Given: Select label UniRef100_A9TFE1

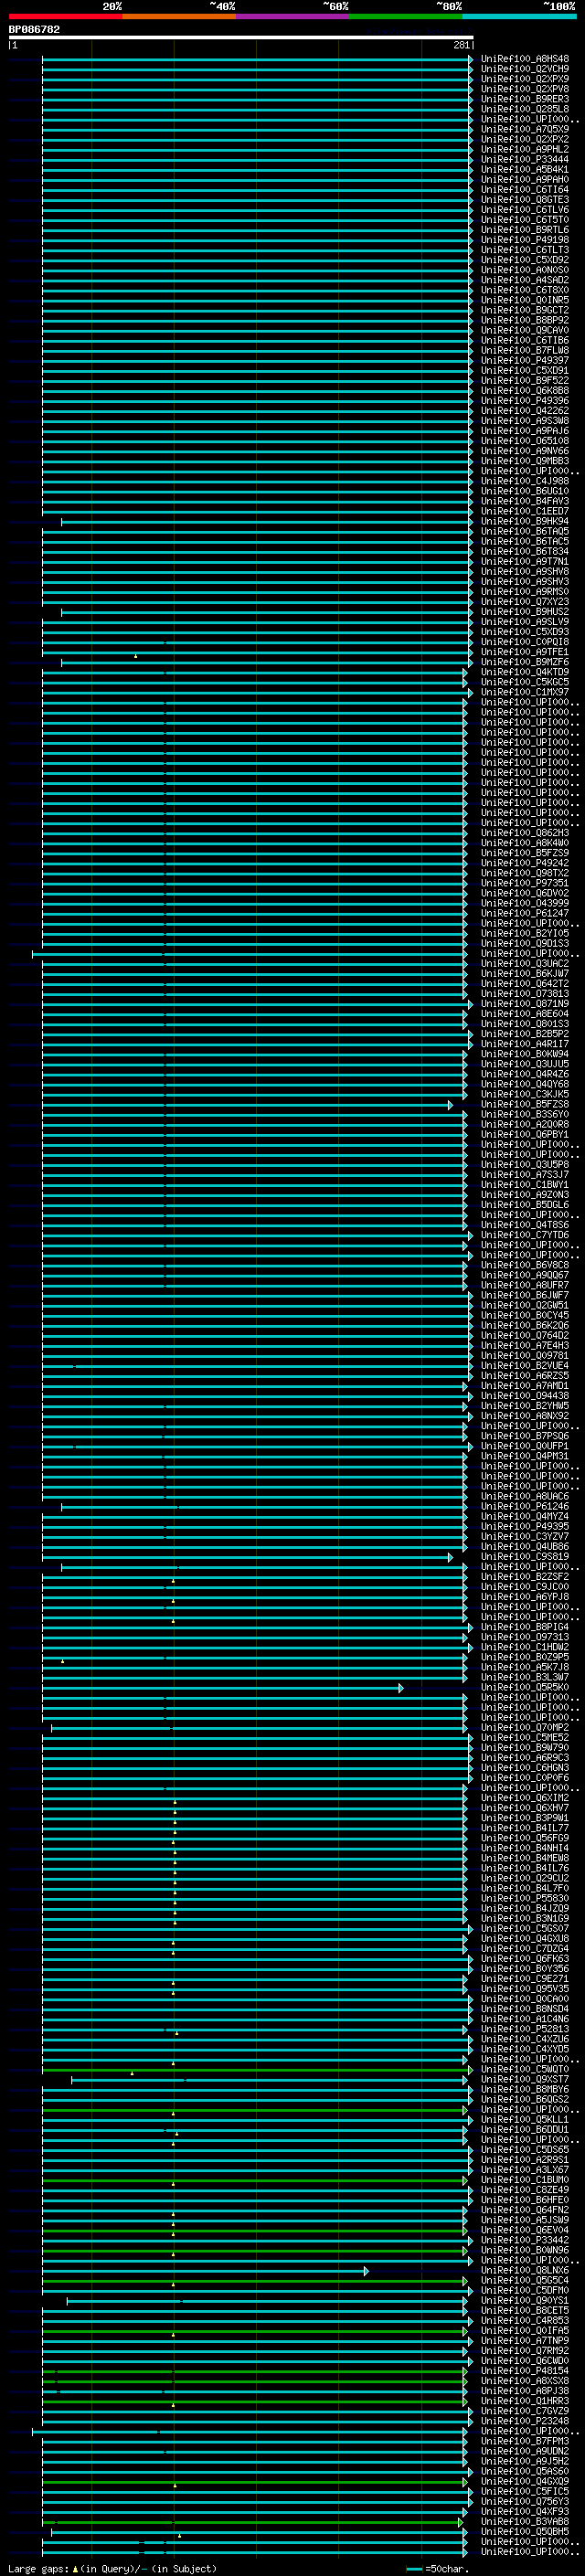Looking at the screenshot, I should click(x=525, y=652).
